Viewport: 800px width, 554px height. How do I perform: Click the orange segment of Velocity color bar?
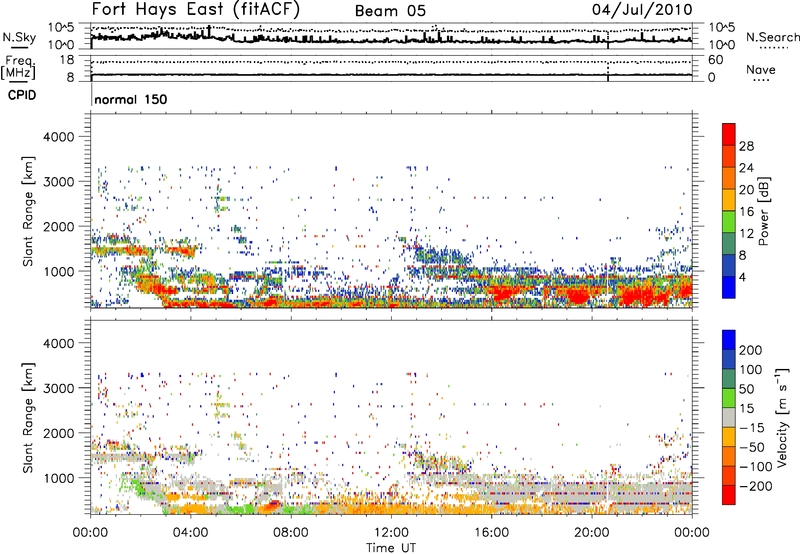(729, 457)
